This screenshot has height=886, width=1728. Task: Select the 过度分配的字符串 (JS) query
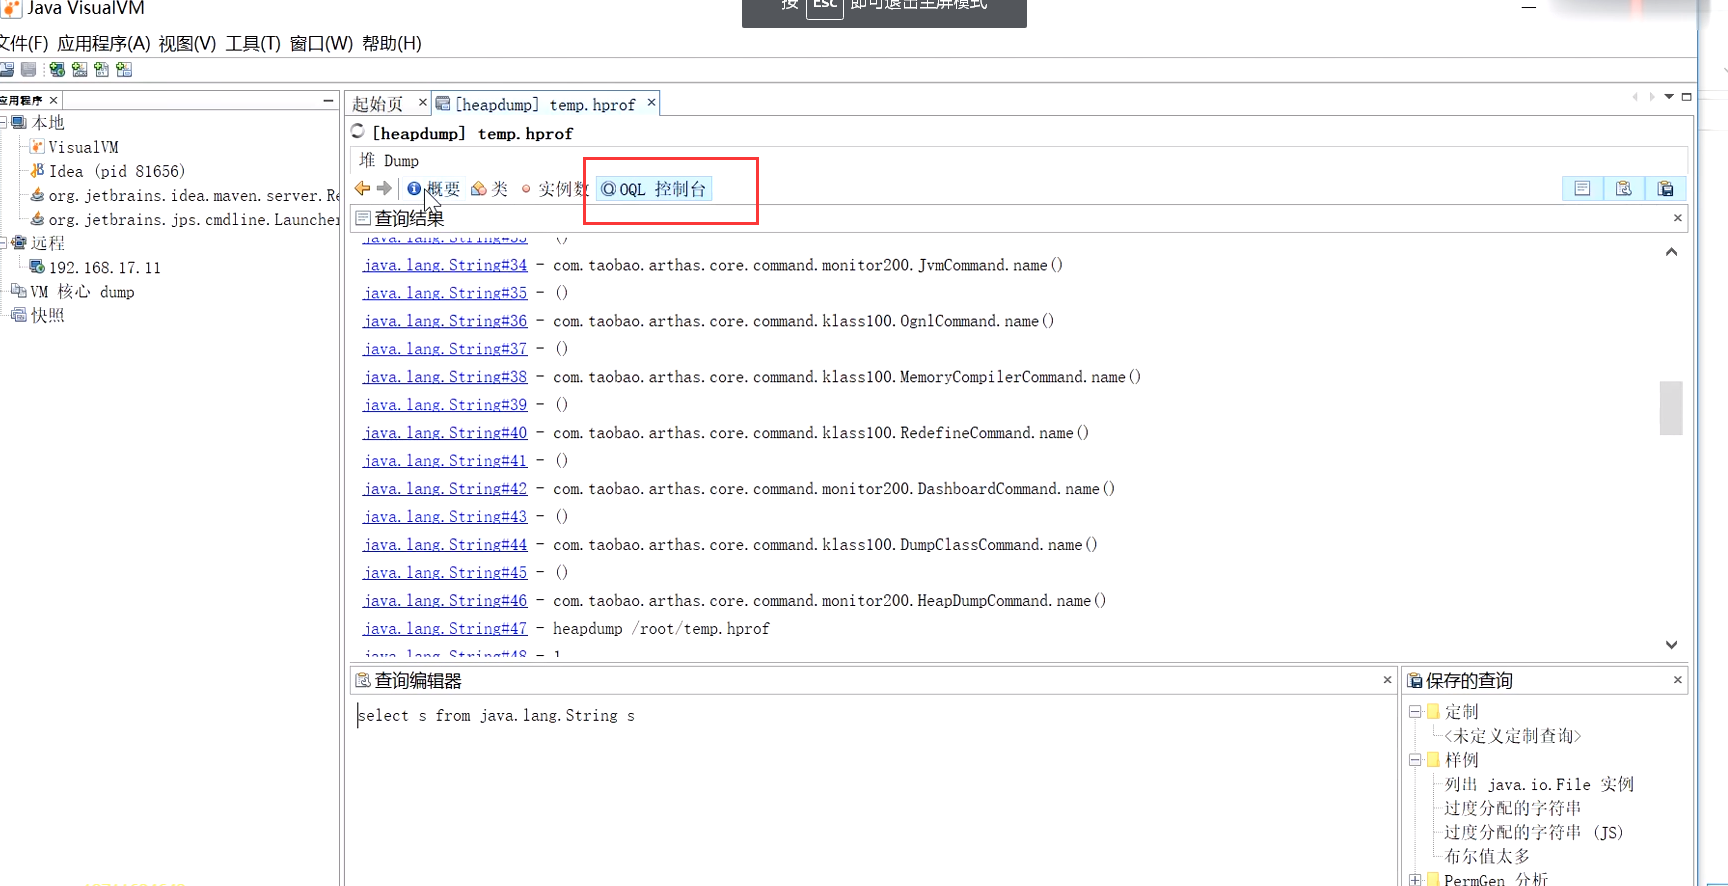[x=1534, y=832]
